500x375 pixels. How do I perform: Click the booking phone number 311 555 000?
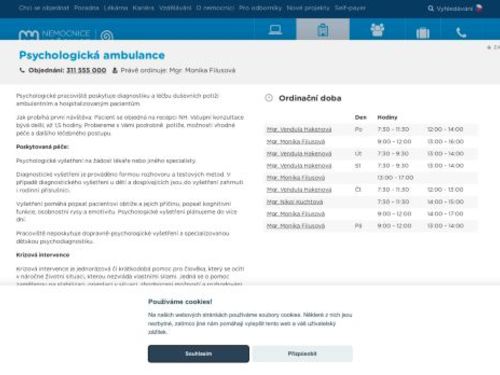(86, 70)
